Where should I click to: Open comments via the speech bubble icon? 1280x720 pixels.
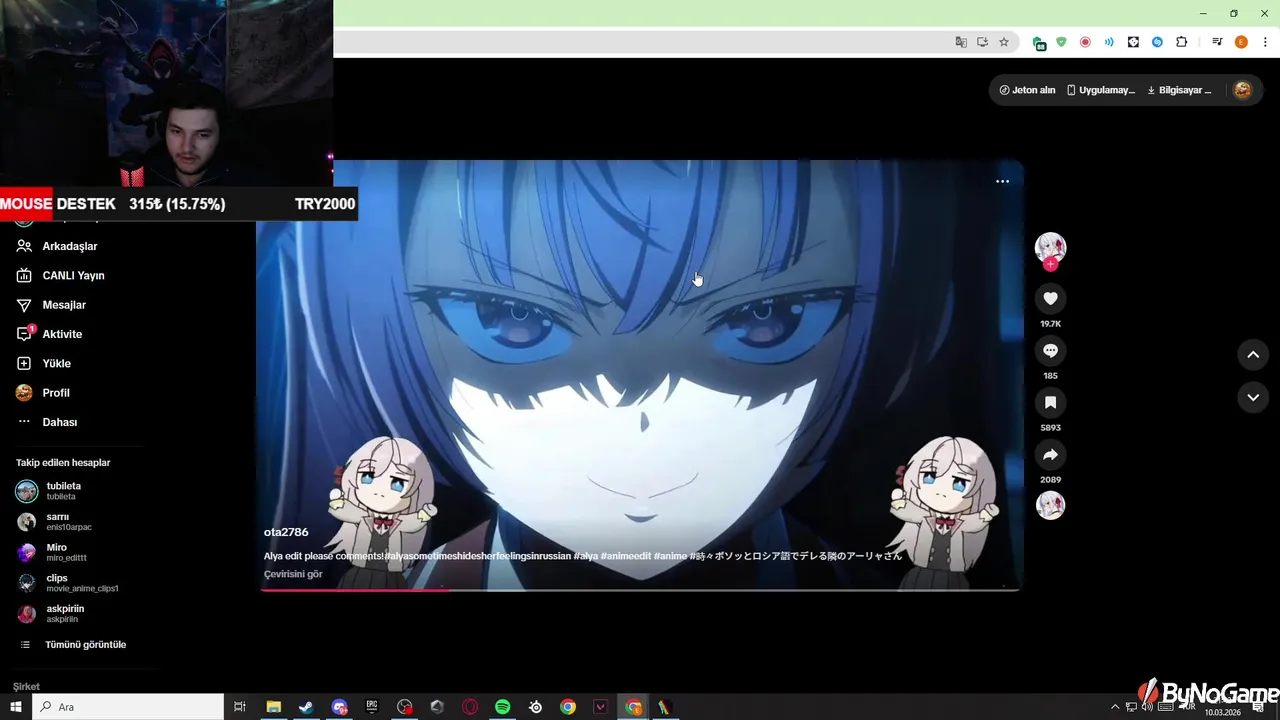pyautogui.click(x=1050, y=351)
